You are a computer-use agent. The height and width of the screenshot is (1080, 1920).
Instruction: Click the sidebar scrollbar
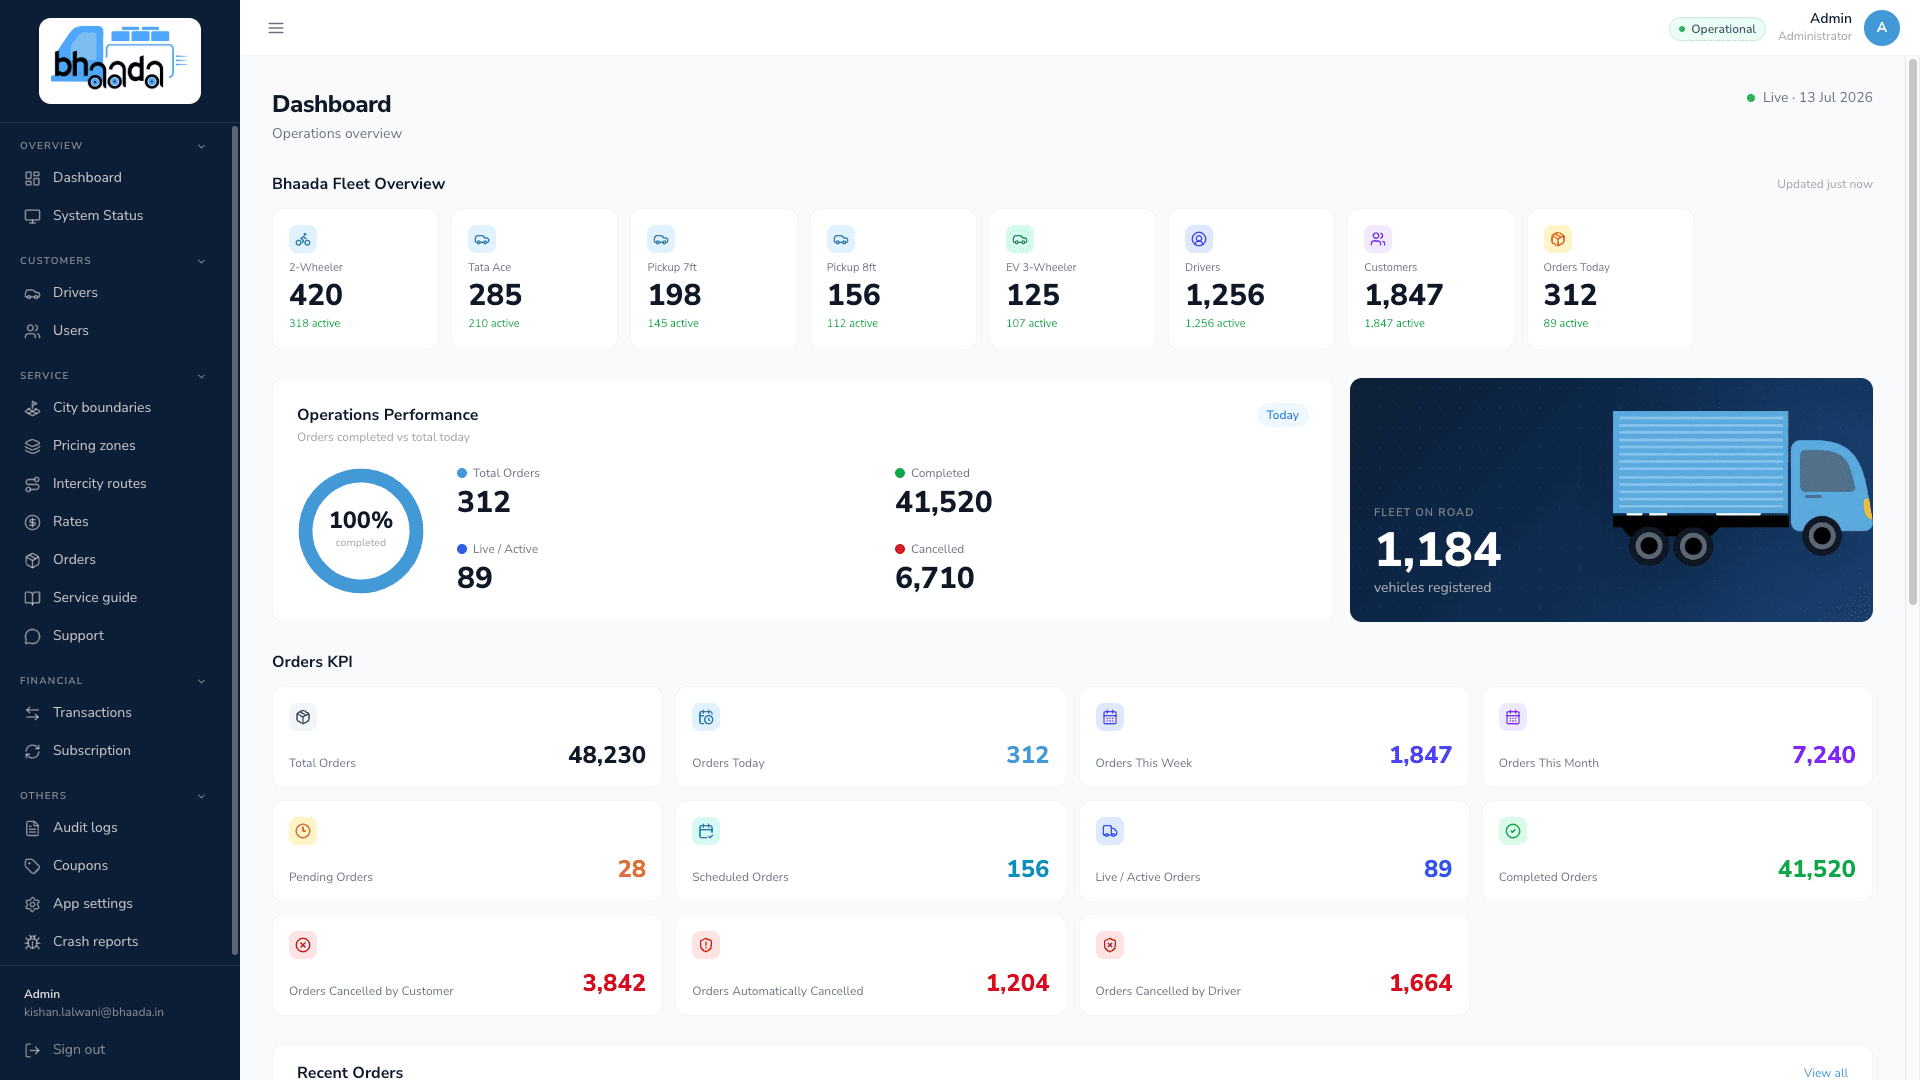235,540
